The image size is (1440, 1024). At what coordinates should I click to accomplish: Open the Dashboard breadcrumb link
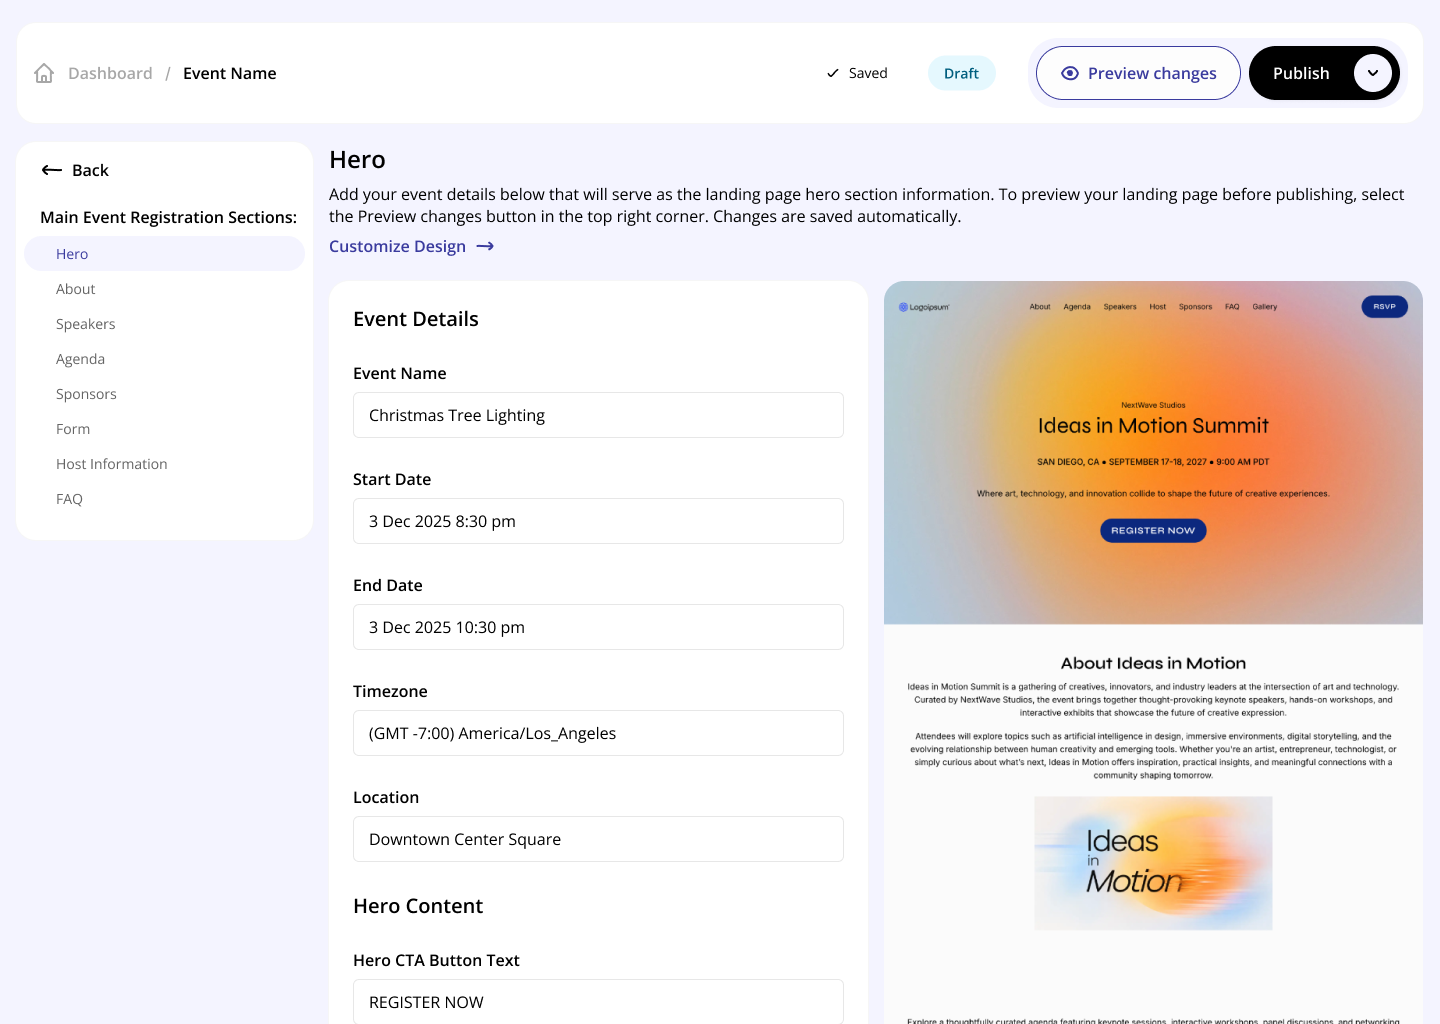pyautogui.click(x=110, y=73)
